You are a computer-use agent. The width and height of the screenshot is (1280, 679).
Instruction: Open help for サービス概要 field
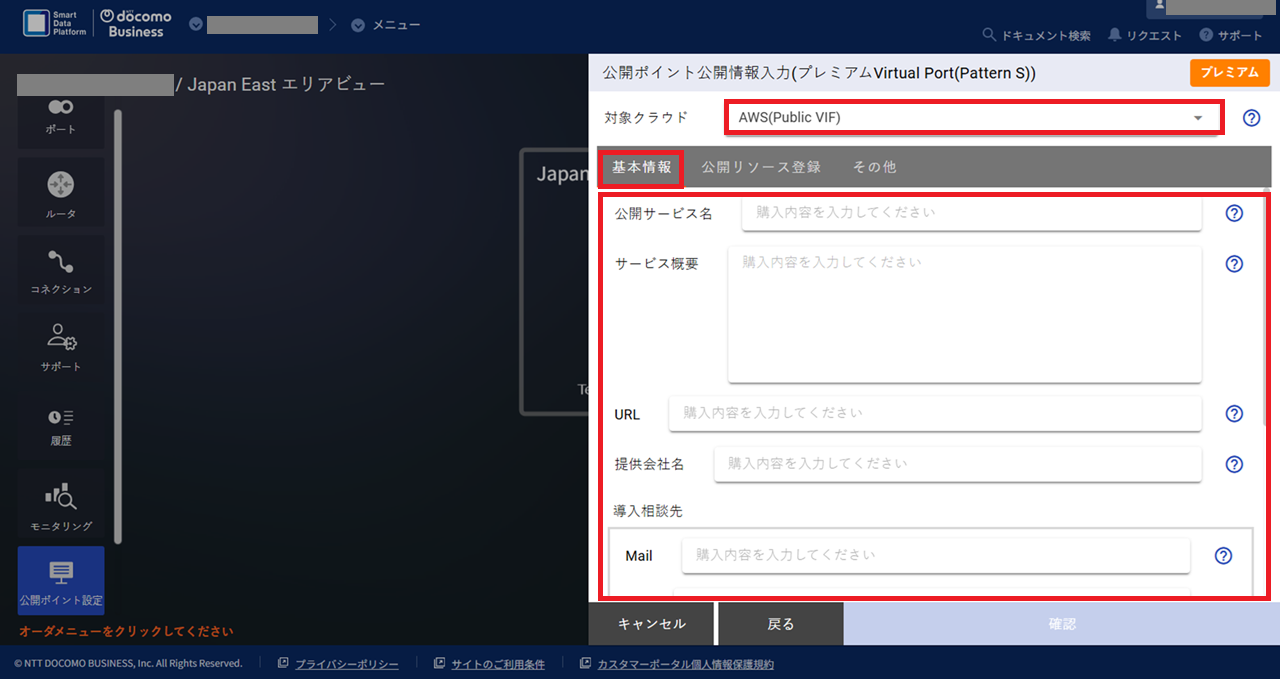coord(1234,264)
